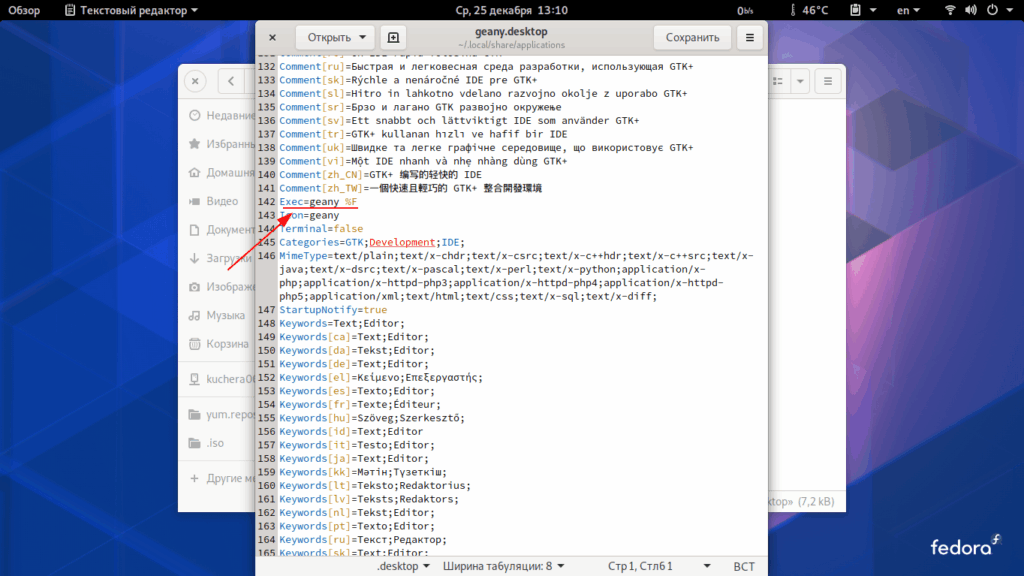The image size is (1024, 576).
Task: Open file manager hamburger menu
Action: (x=827, y=81)
